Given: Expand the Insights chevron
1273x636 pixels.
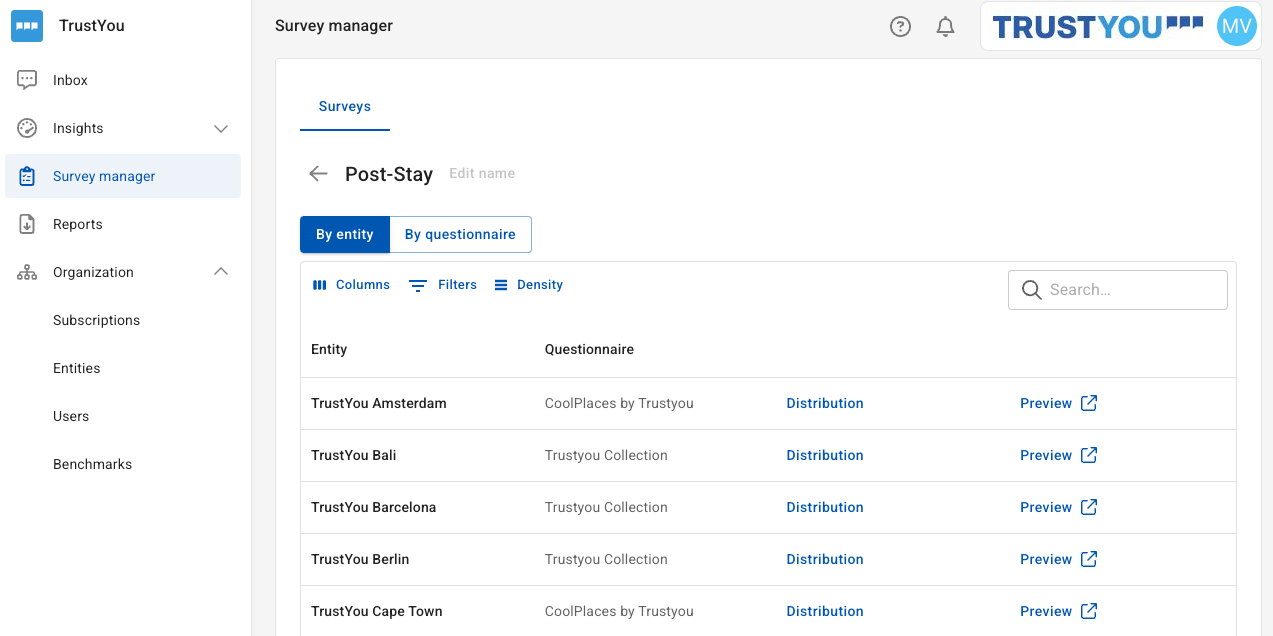Looking at the screenshot, I should [222, 129].
